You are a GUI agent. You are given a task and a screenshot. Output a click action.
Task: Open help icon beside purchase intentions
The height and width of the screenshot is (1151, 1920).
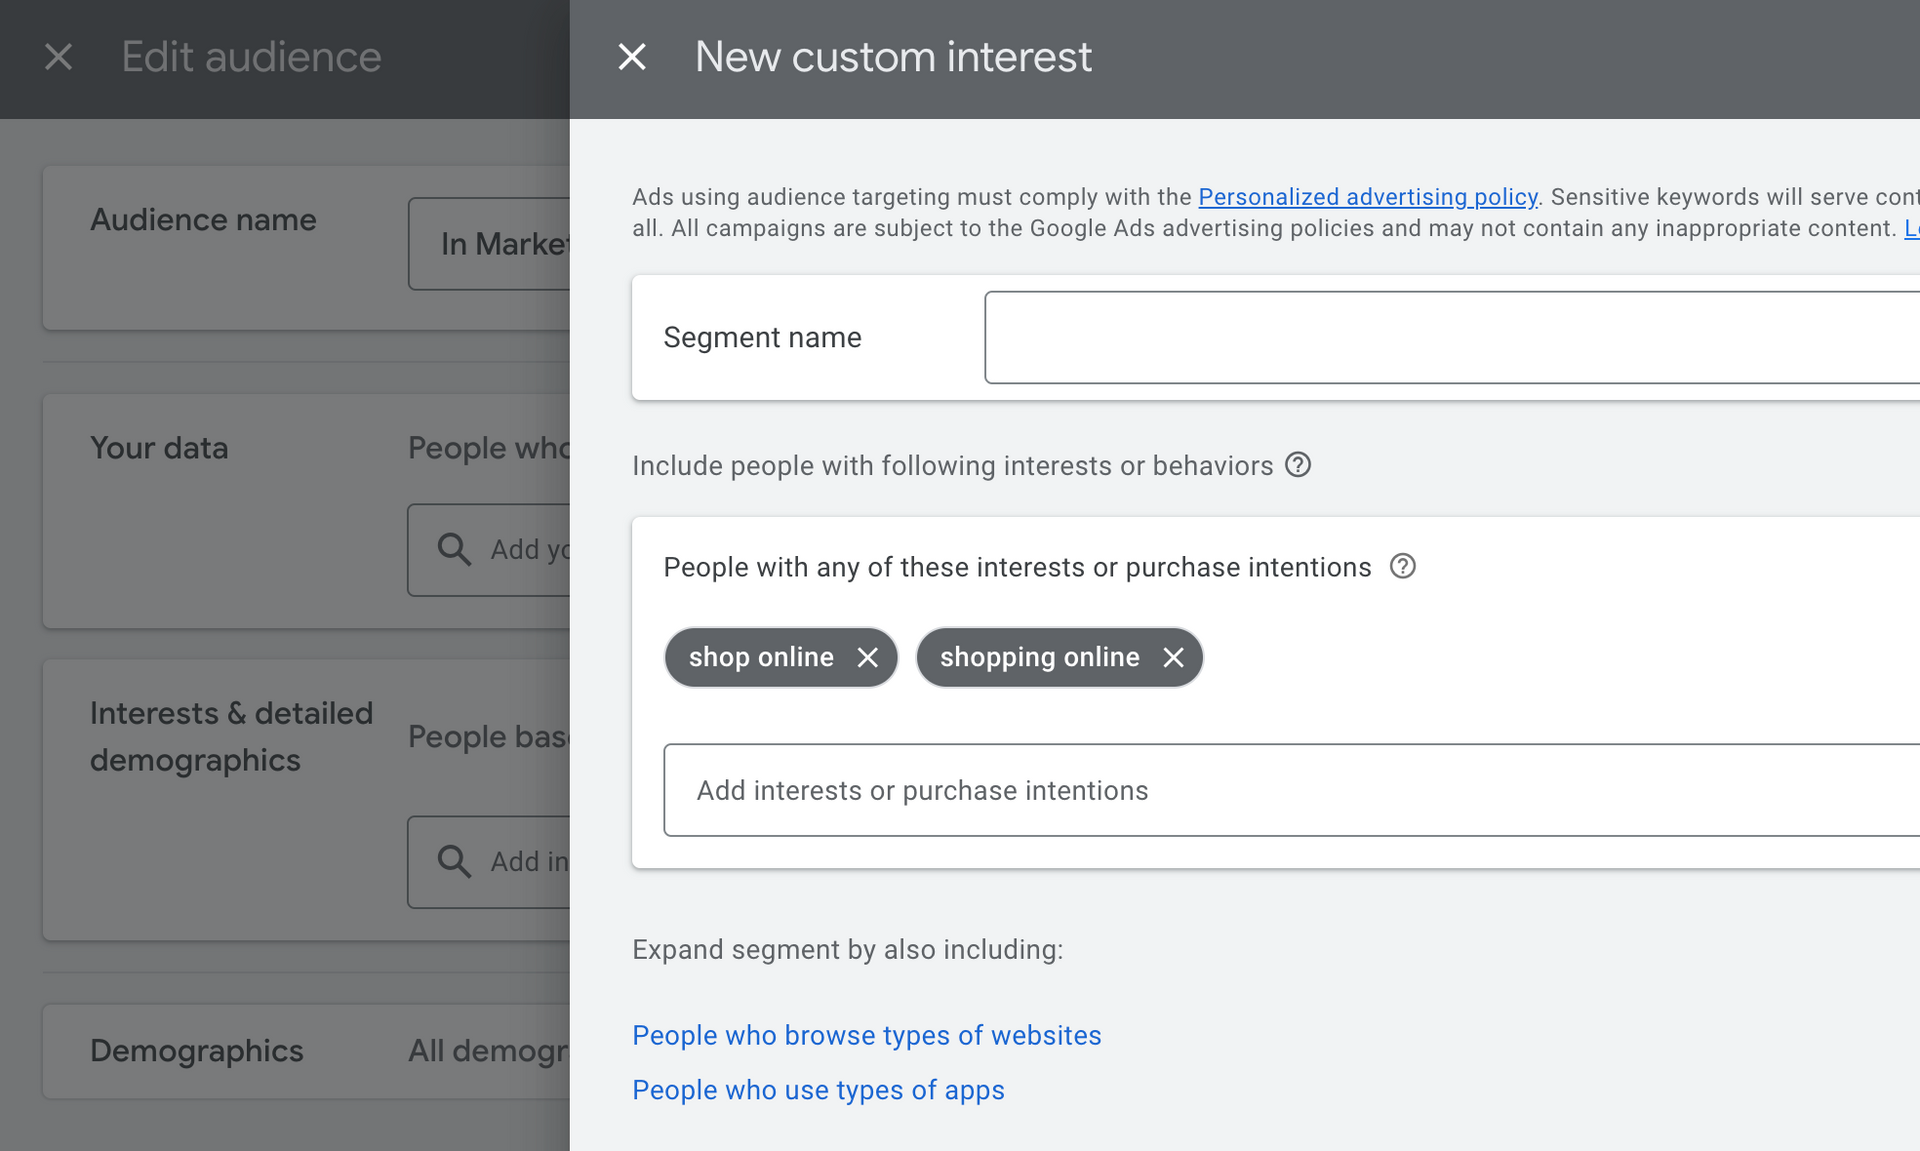[1403, 567]
